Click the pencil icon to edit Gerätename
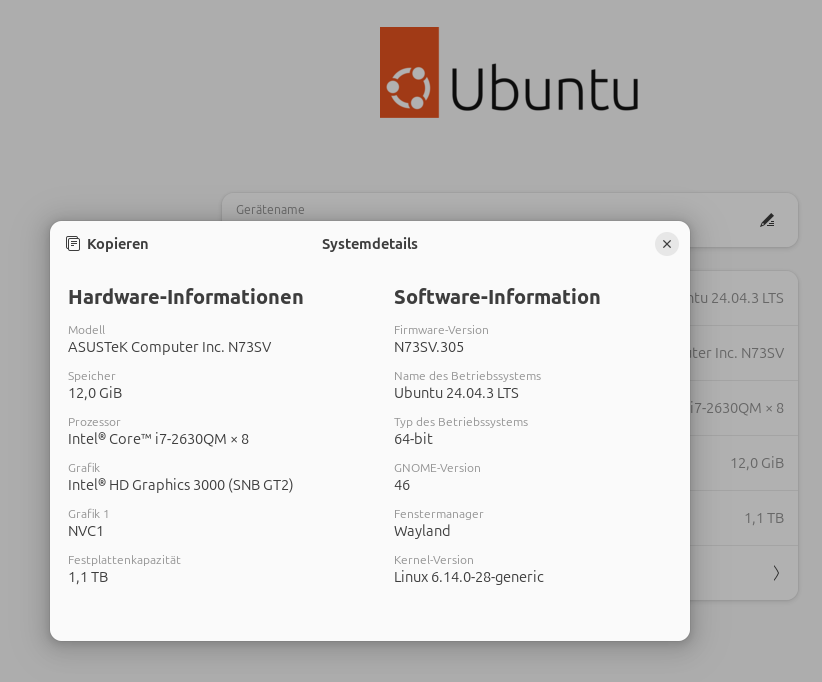Image resolution: width=822 pixels, height=682 pixels. pyautogui.click(x=767, y=220)
